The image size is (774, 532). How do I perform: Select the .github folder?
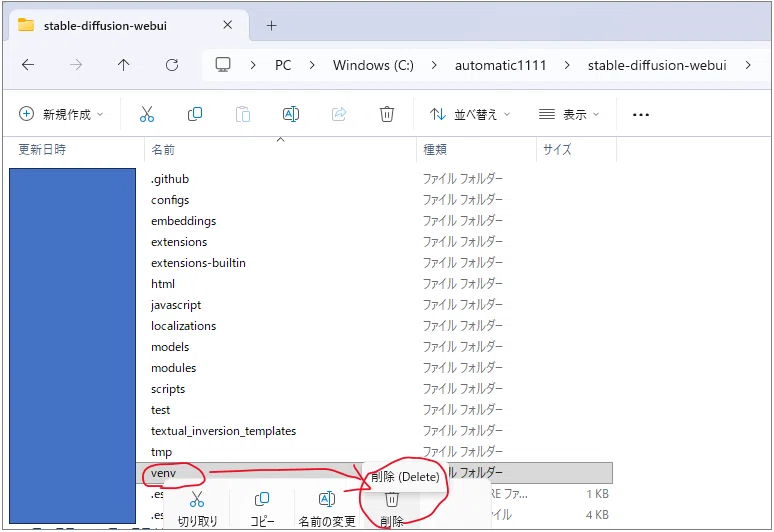[170, 179]
